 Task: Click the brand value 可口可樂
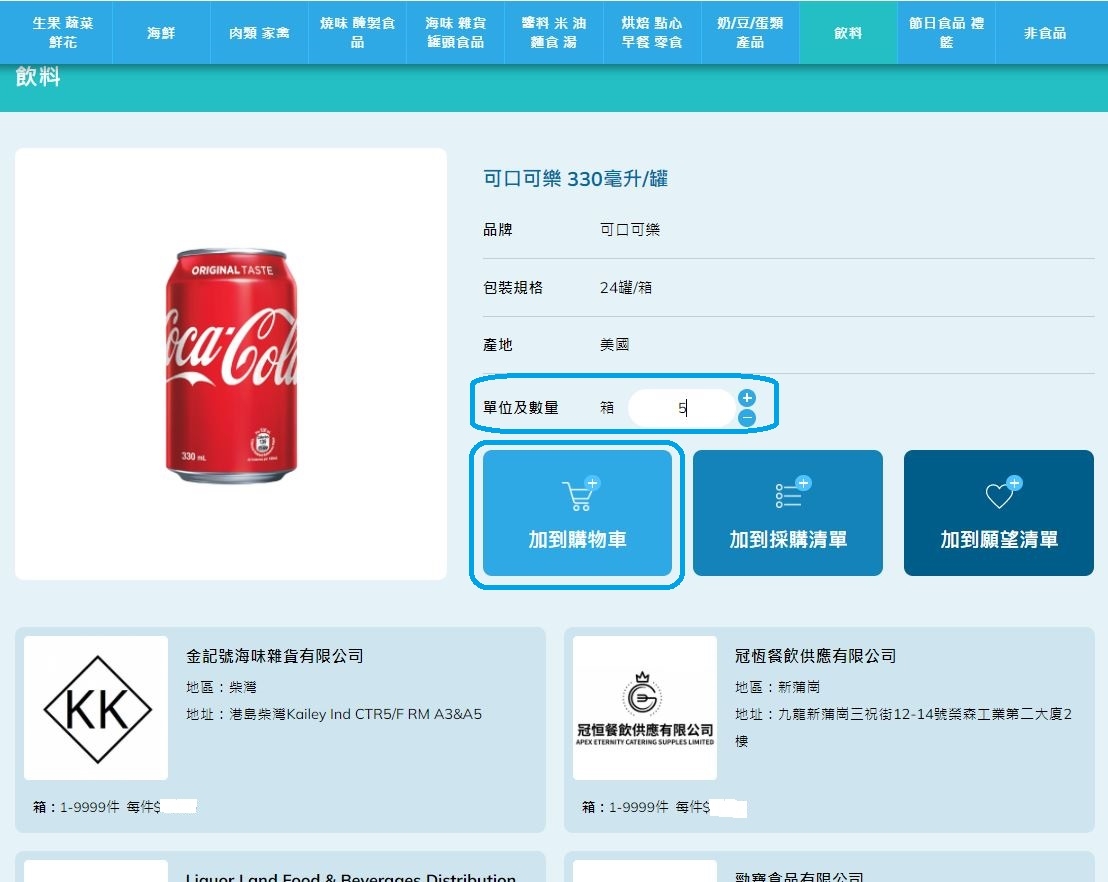pyautogui.click(x=630, y=230)
